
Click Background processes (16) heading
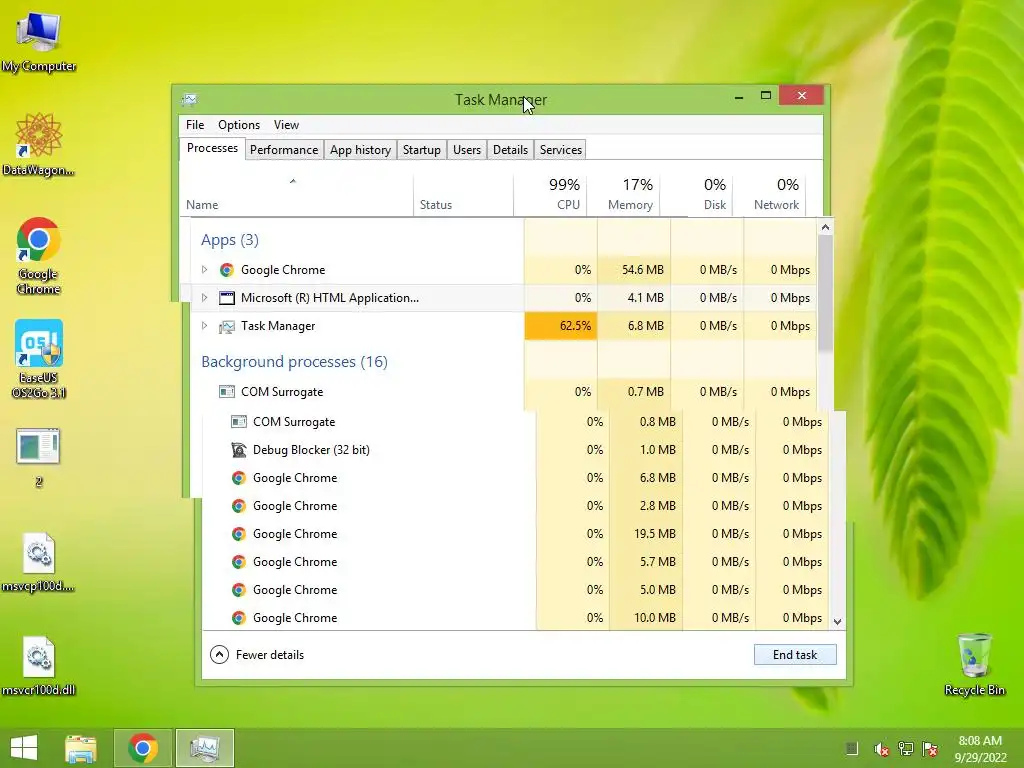[x=295, y=362]
